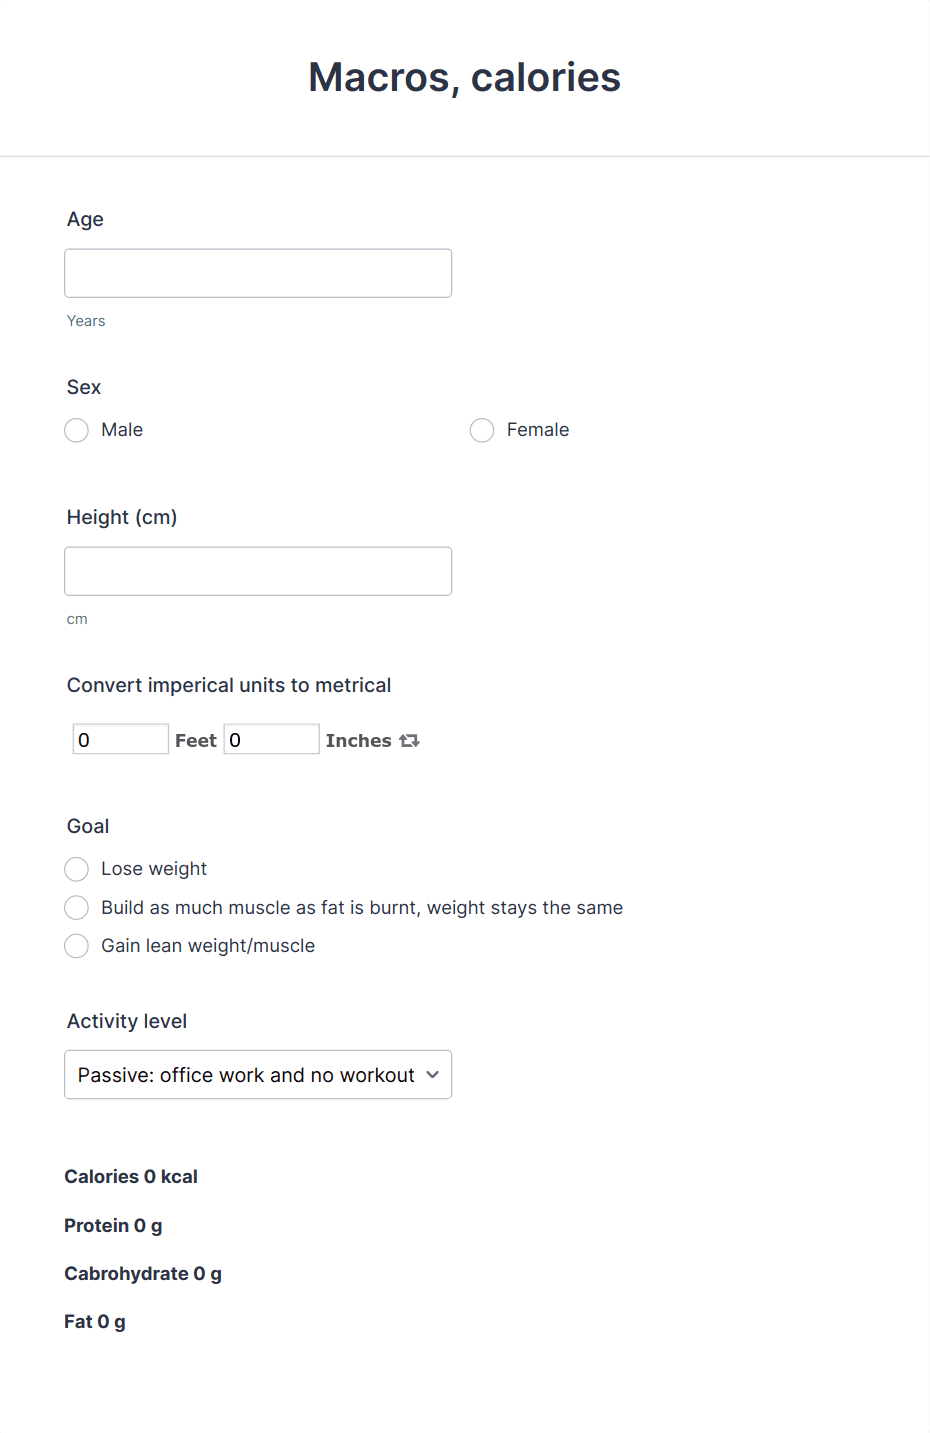Image resolution: width=930 pixels, height=1433 pixels.
Task: Click the Inches input box
Action: coord(271,739)
